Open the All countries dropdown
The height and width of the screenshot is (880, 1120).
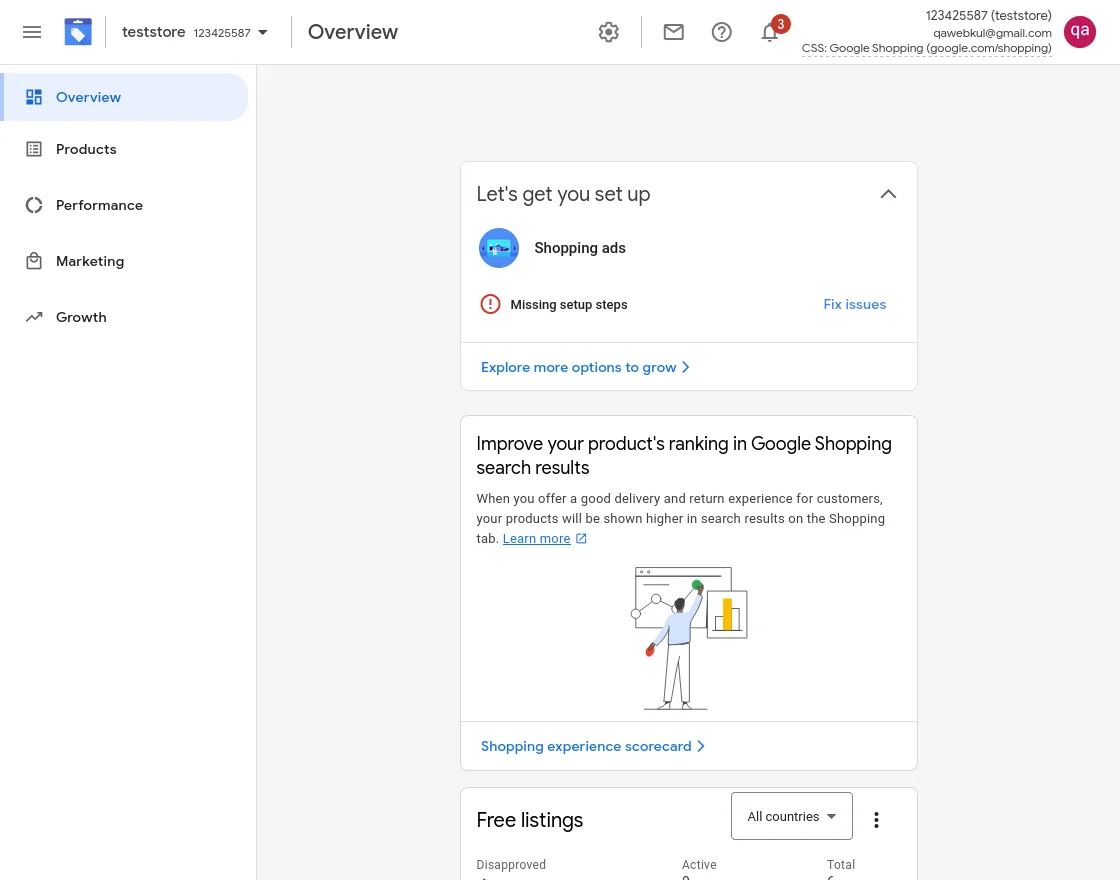[x=791, y=816]
